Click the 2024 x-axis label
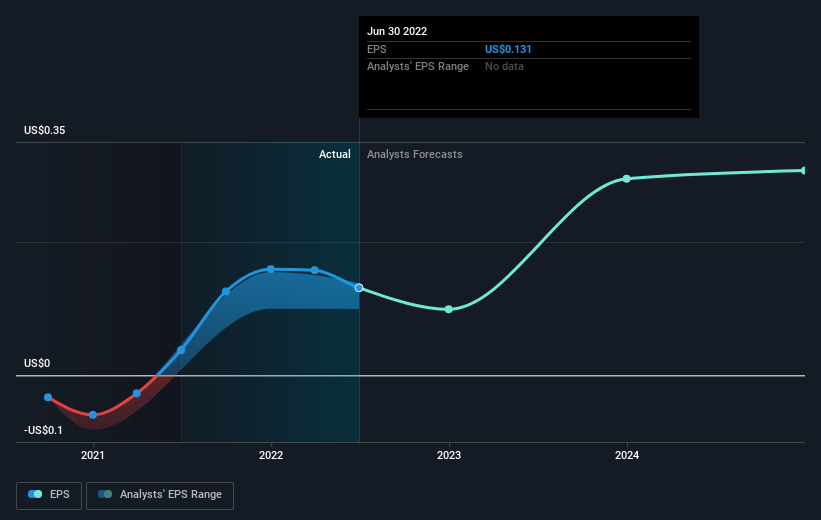Viewport: 821px width, 520px height. click(x=627, y=455)
